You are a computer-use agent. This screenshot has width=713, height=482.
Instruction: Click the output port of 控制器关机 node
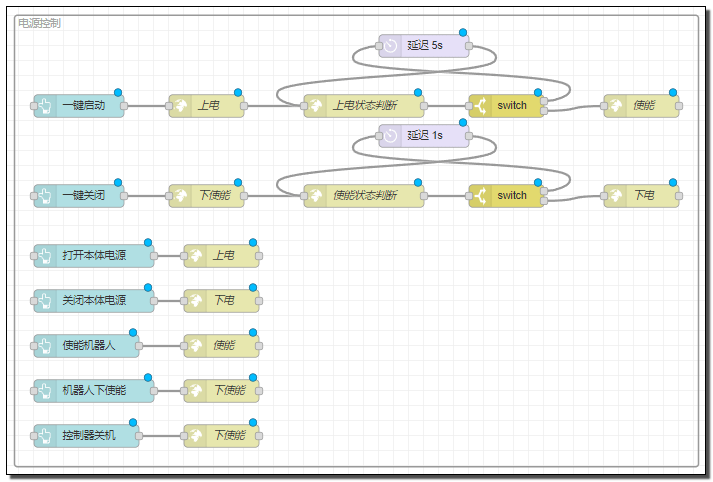(139, 436)
